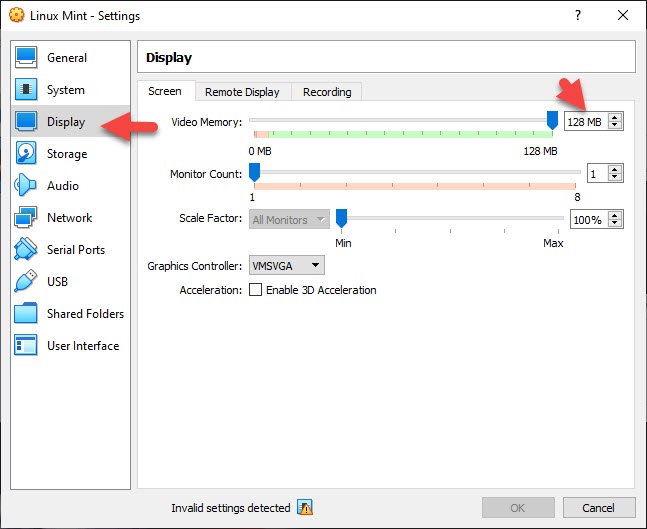Select the Audio speaker icon

pyautogui.click(x=27, y=186)
